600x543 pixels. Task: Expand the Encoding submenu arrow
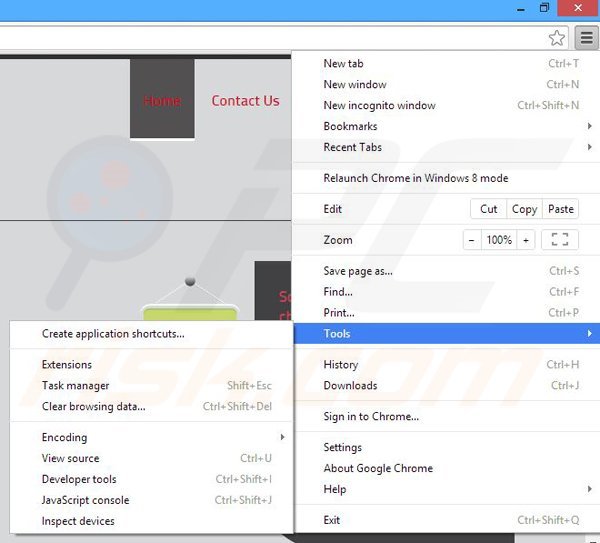pos(282,437)
